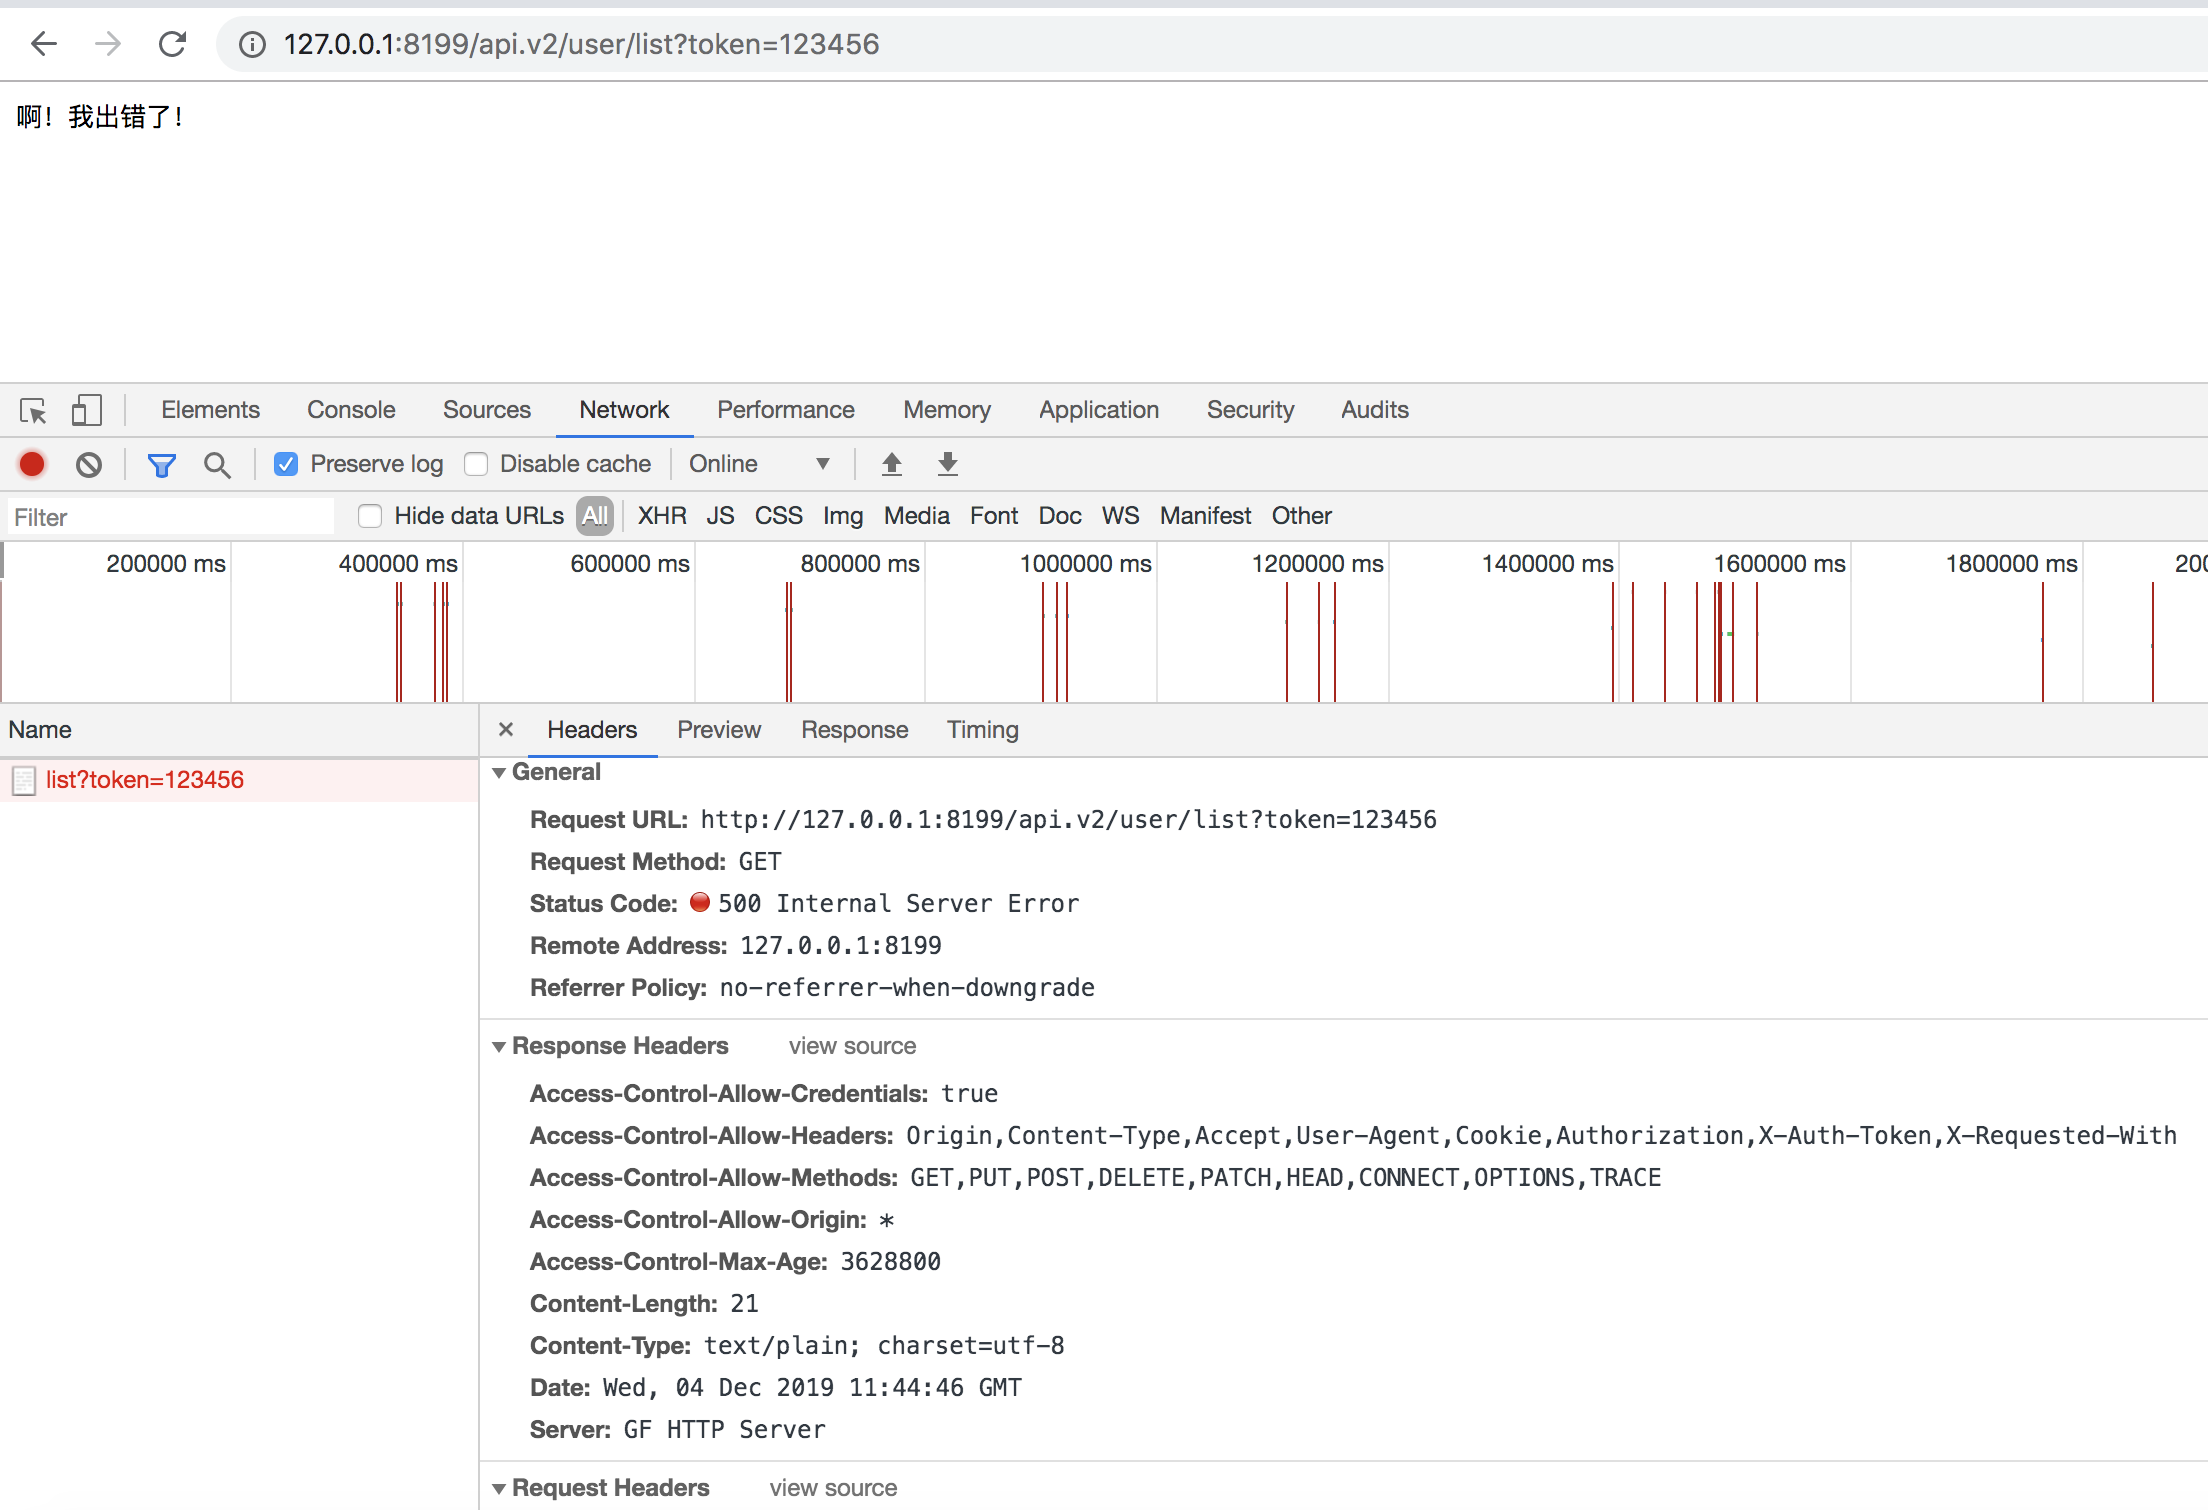Switch to the Console tab

click(x=351, y=410)
